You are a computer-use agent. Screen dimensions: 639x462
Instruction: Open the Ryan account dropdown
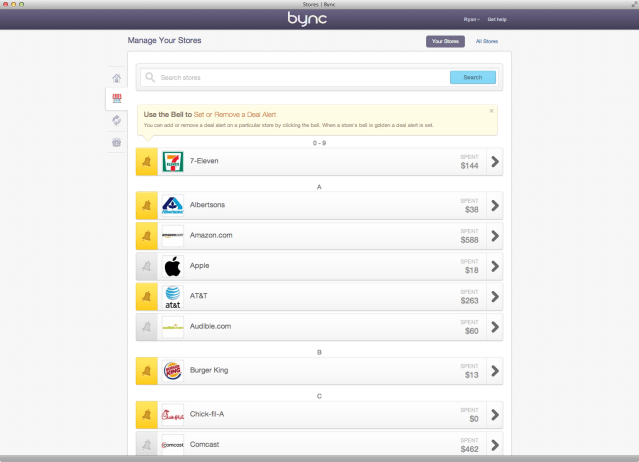coord(472,19)
